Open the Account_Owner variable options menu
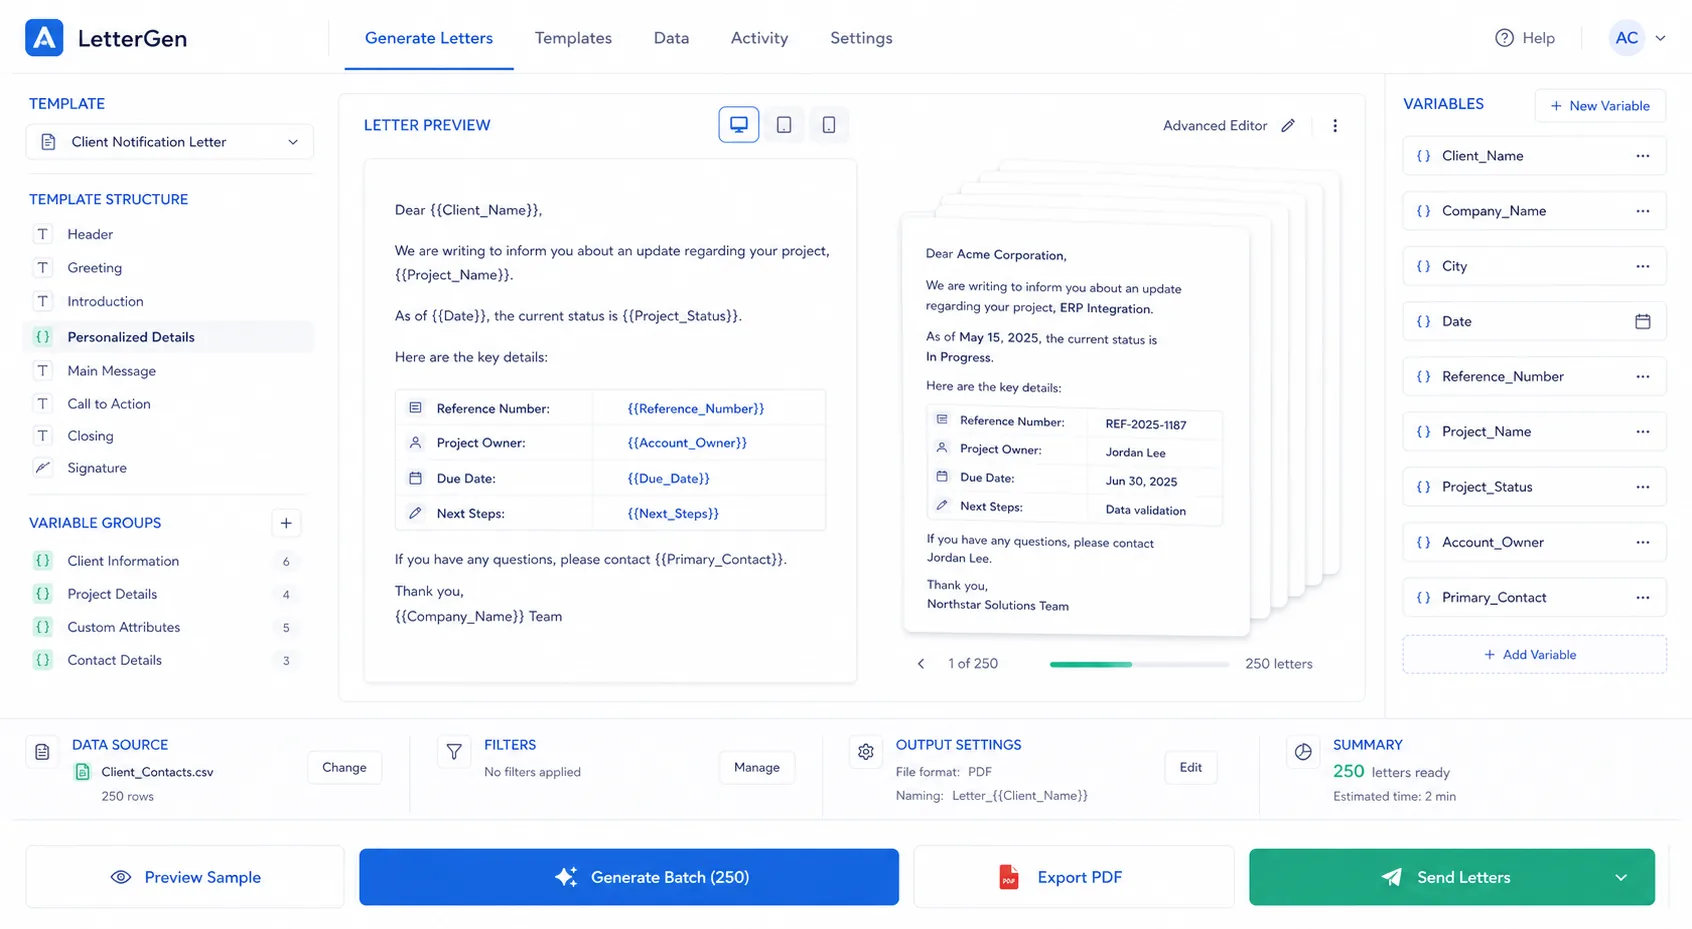 point(1642,542)
